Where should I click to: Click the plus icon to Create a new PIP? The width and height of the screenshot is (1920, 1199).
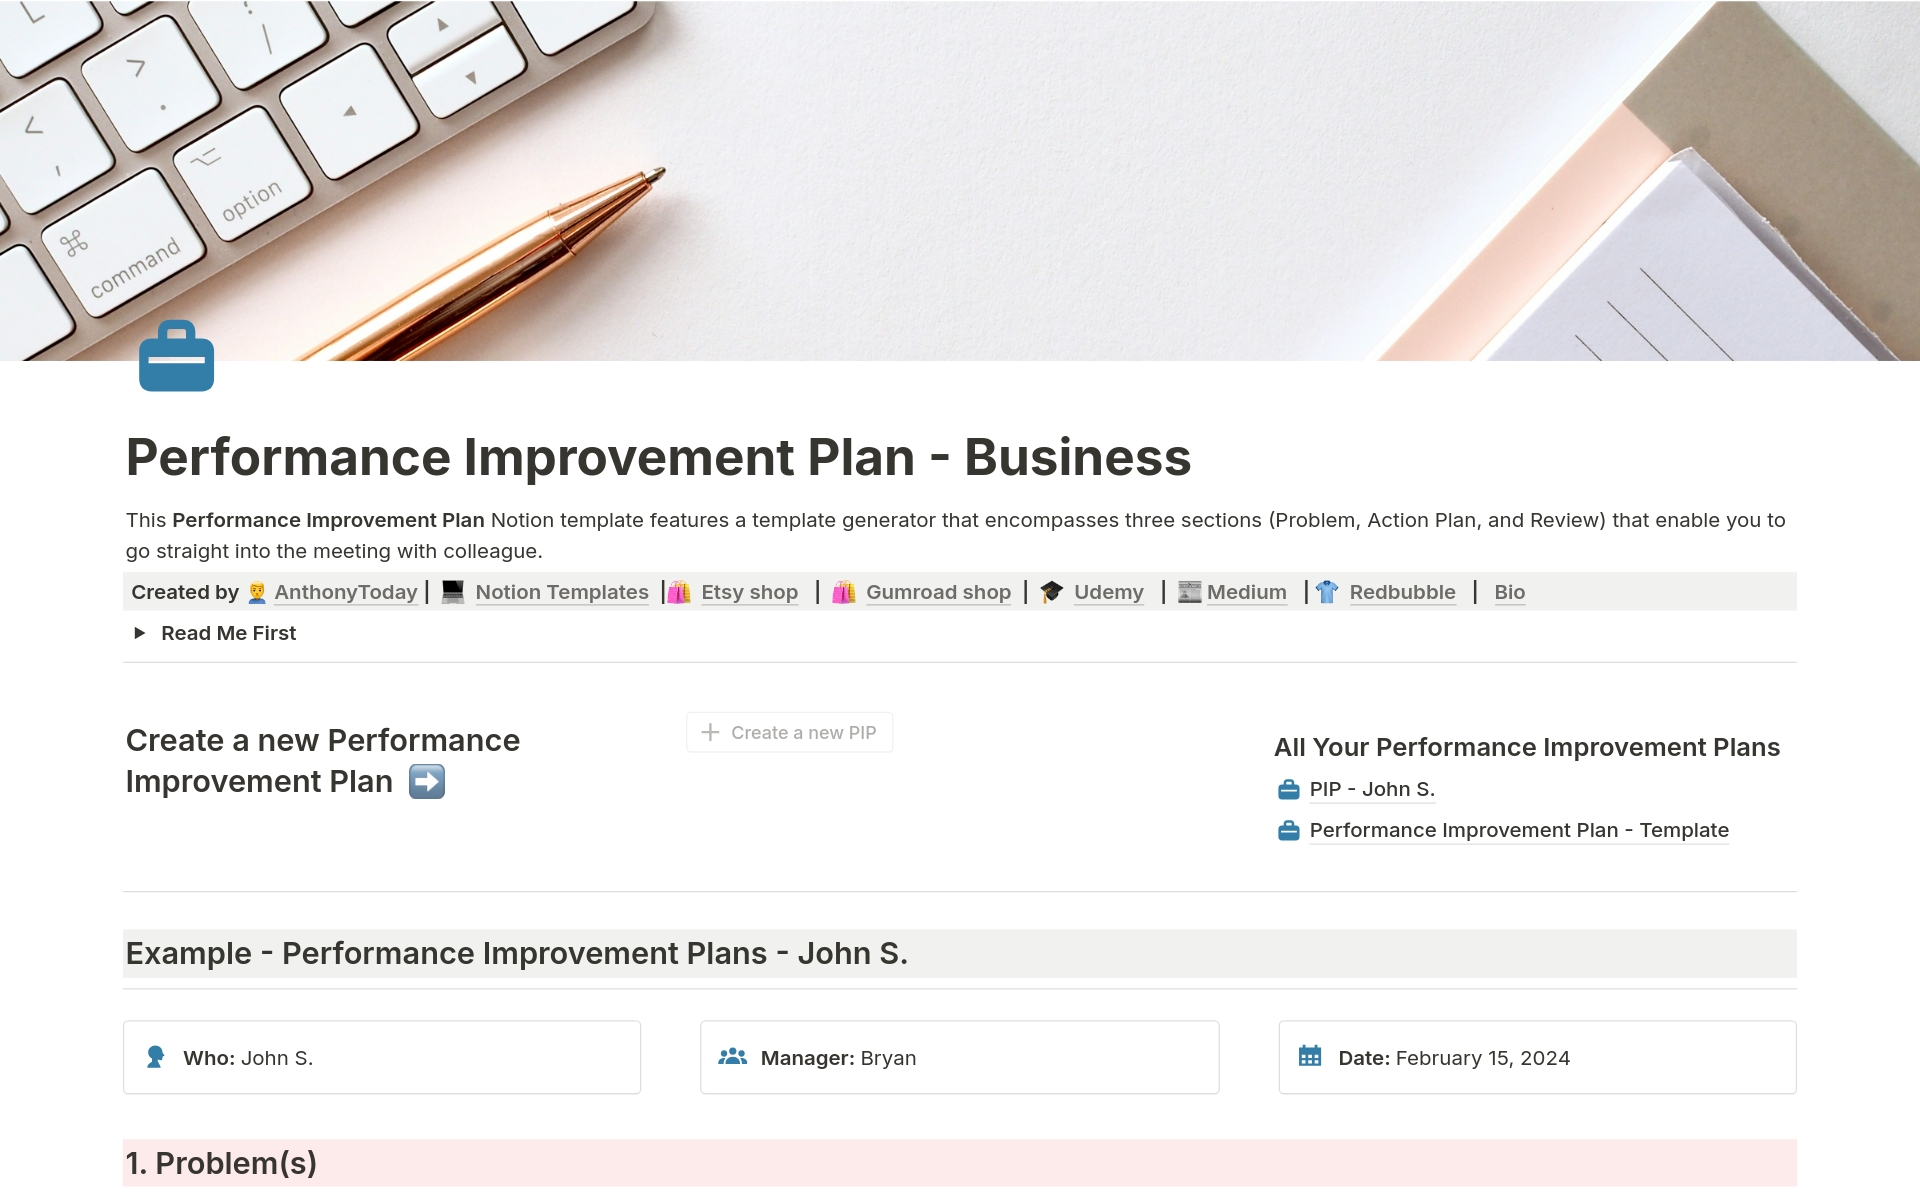(709, 732)
